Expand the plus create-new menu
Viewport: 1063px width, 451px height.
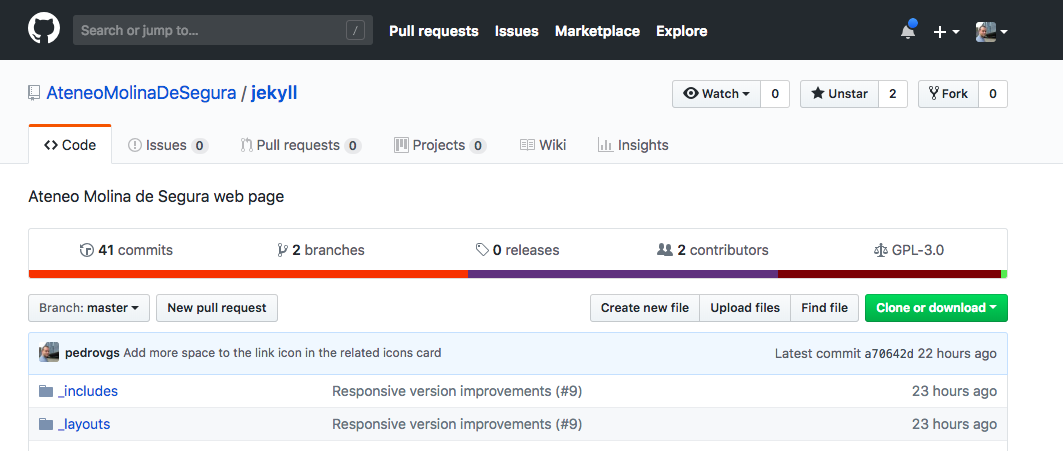tap(946, 31)
